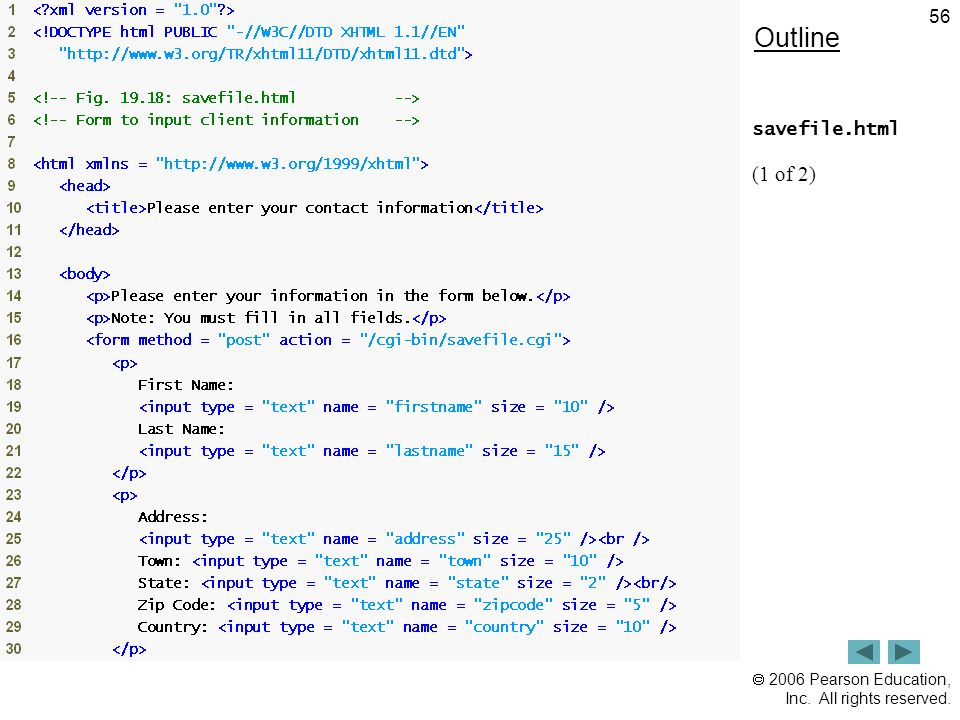The width and height of the screenshot is (960, 720).
Task: Select the Town input line
Action: click(381, 561)
